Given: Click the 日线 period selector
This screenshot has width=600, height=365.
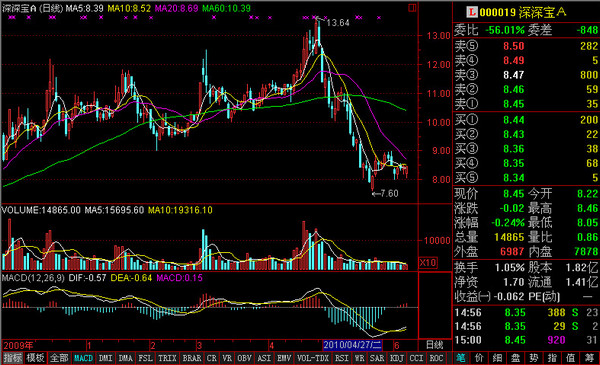Looking at the screenshot, I should (x=435, y=345).
